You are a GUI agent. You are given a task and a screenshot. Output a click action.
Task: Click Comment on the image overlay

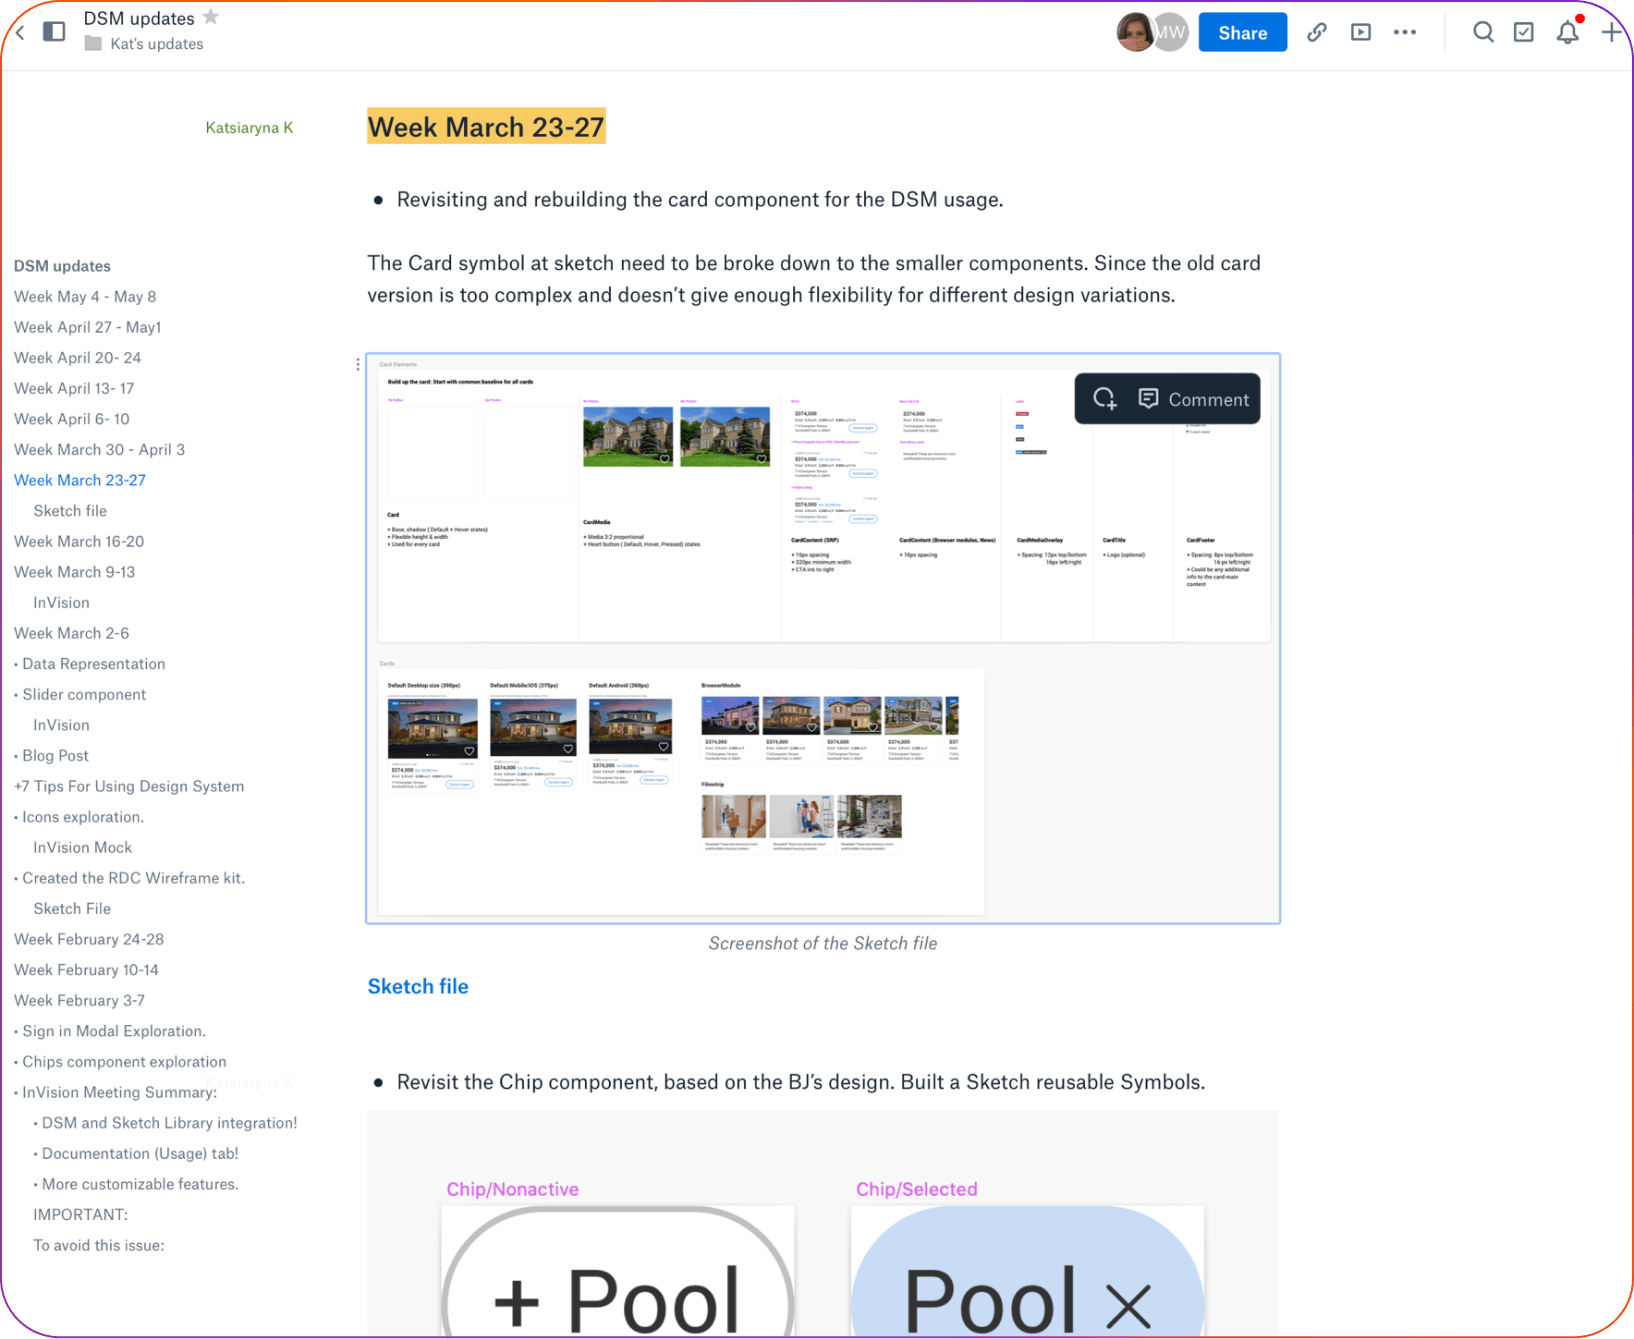[1194, 399]
